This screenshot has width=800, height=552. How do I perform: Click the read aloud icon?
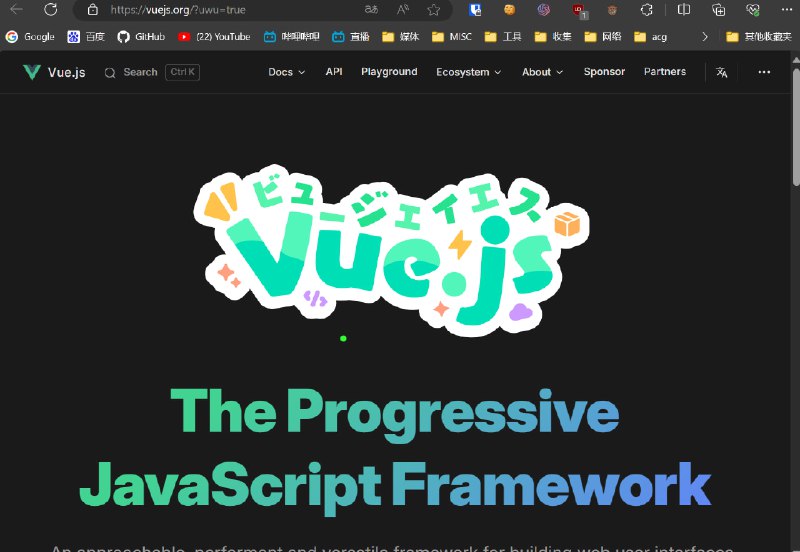(x=403, y=9)
